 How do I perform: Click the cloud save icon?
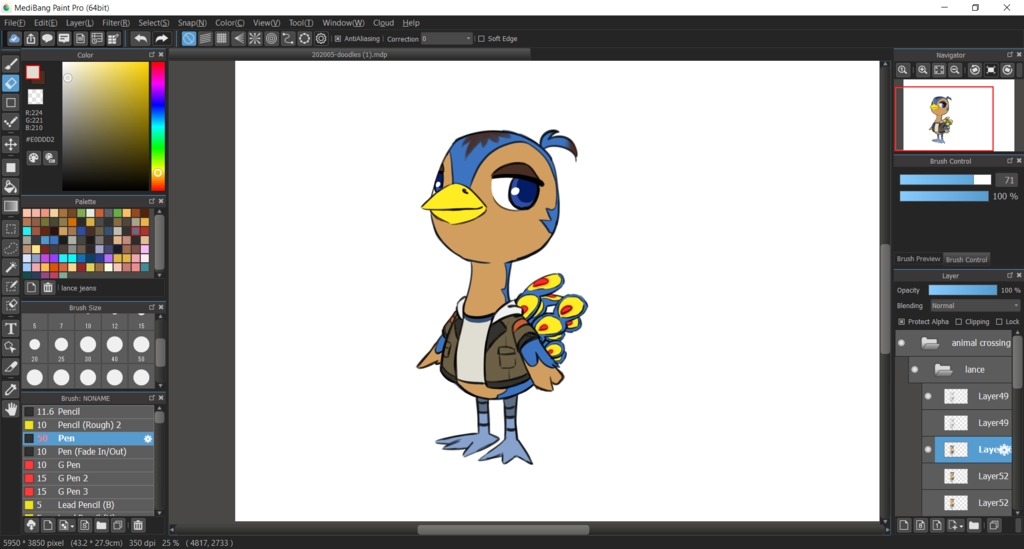[14, 39]
